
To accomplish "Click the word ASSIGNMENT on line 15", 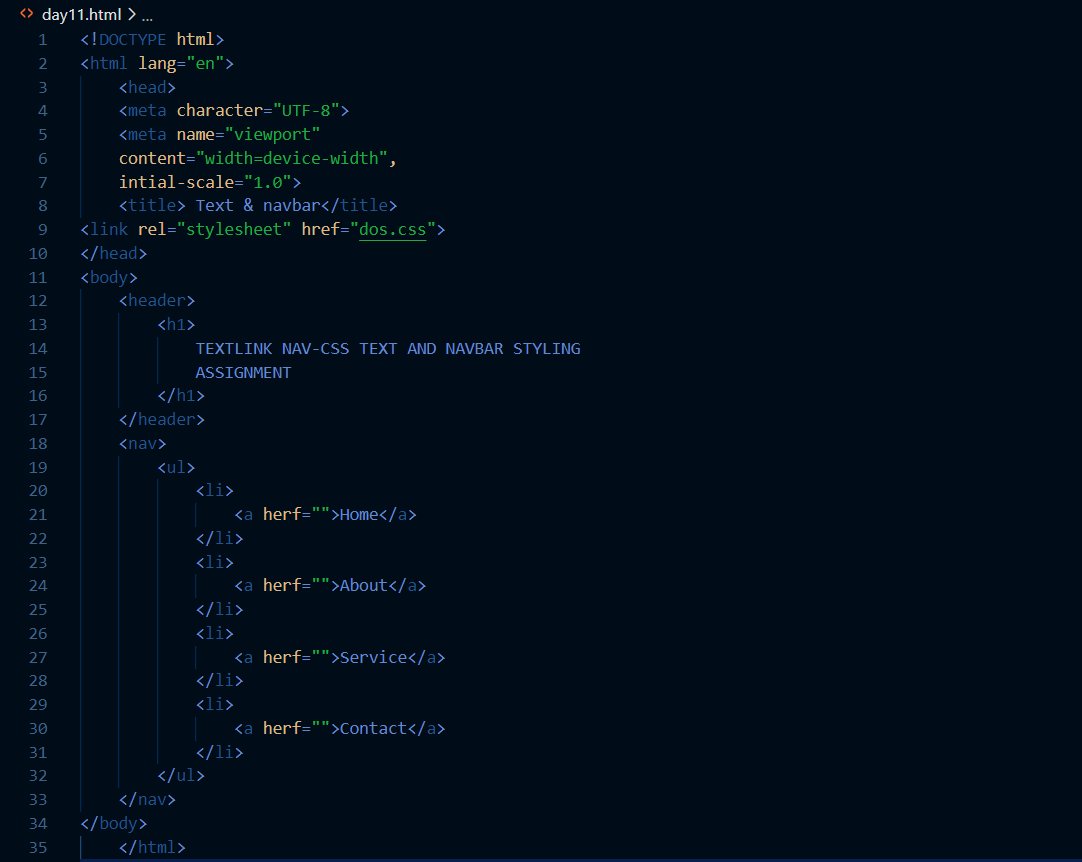I will pos(243,373).
